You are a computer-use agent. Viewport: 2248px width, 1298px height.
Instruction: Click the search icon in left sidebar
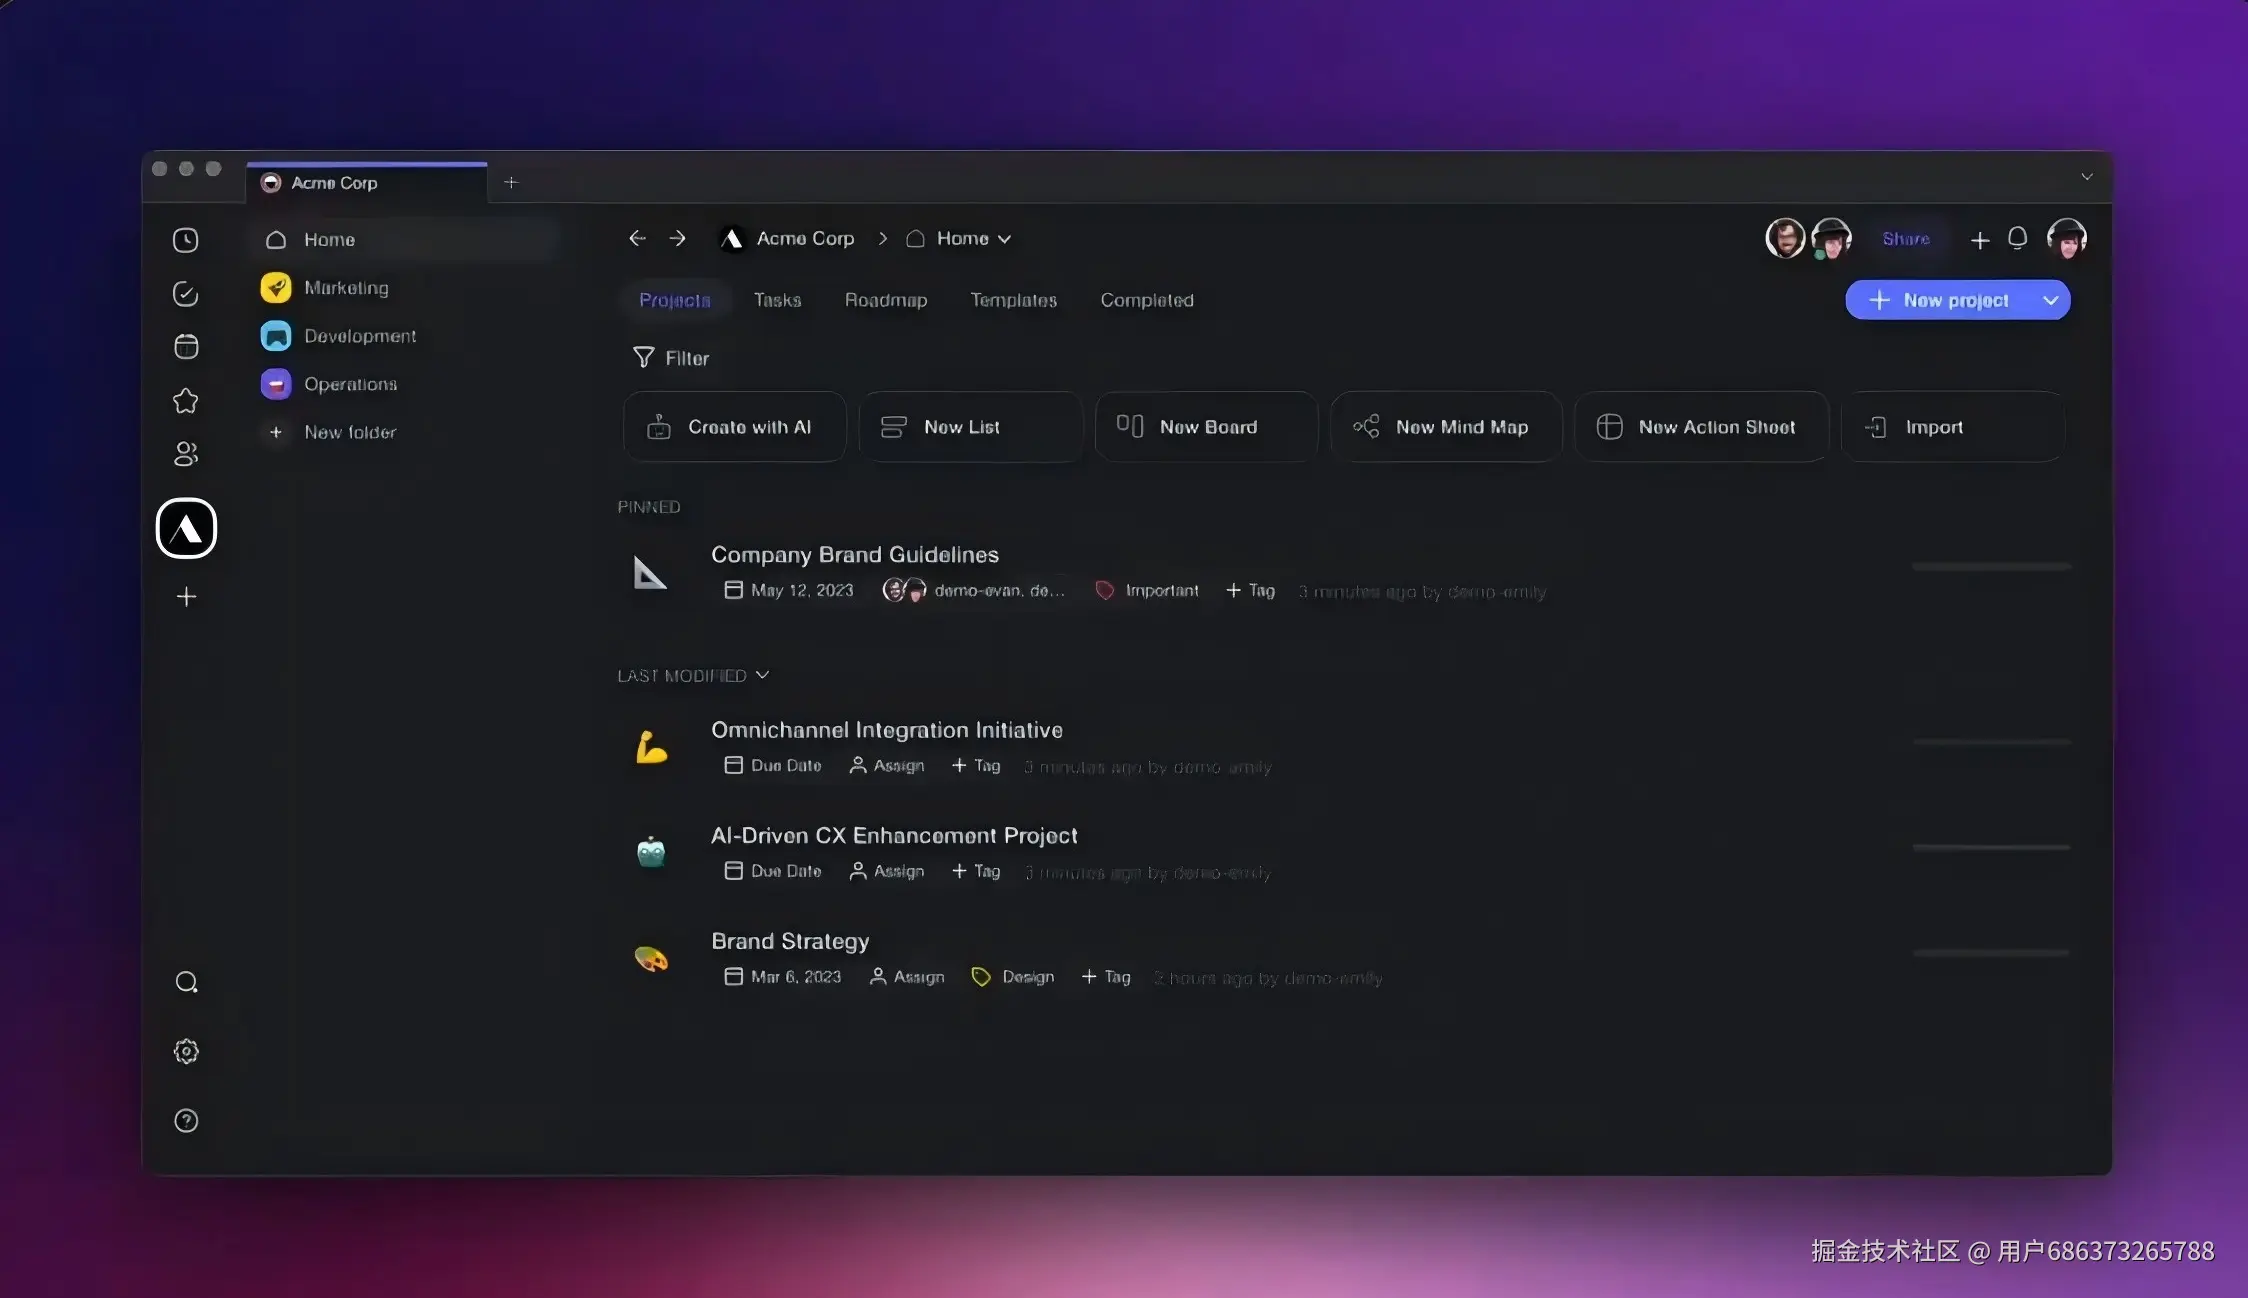(x=186, y=982)
